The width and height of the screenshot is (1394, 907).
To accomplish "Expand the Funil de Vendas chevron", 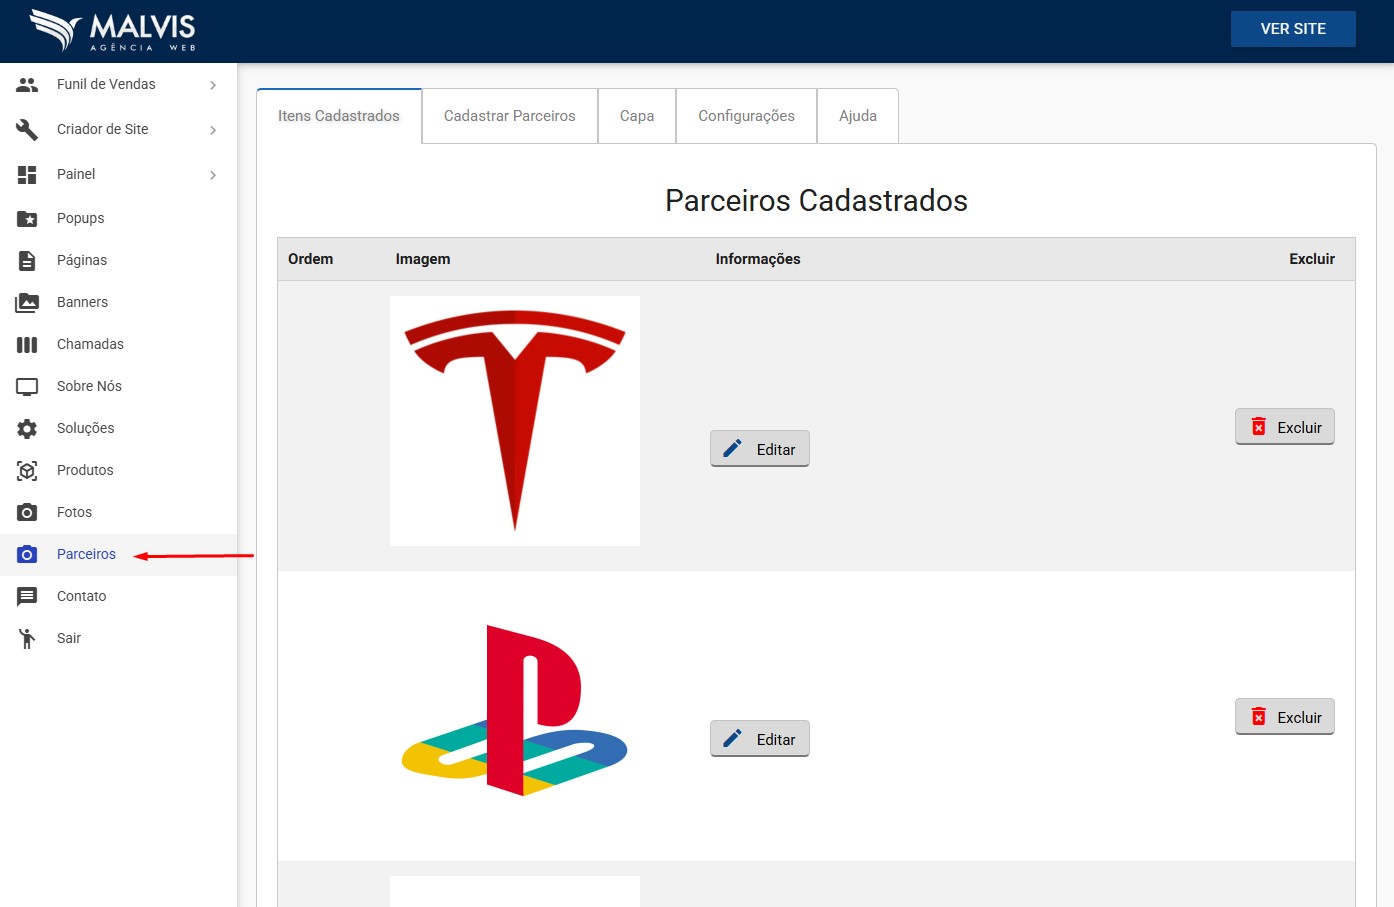I will tap(213, 85).
